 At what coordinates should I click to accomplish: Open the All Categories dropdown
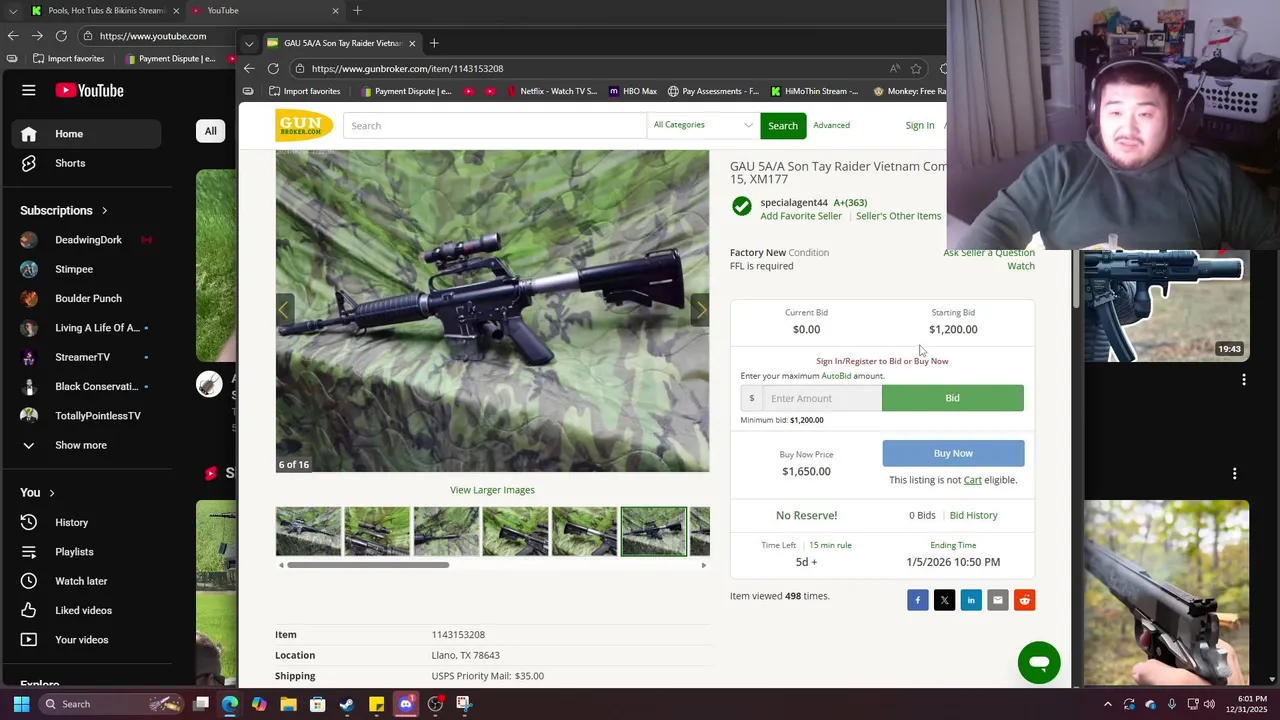[x=703, y=125]
